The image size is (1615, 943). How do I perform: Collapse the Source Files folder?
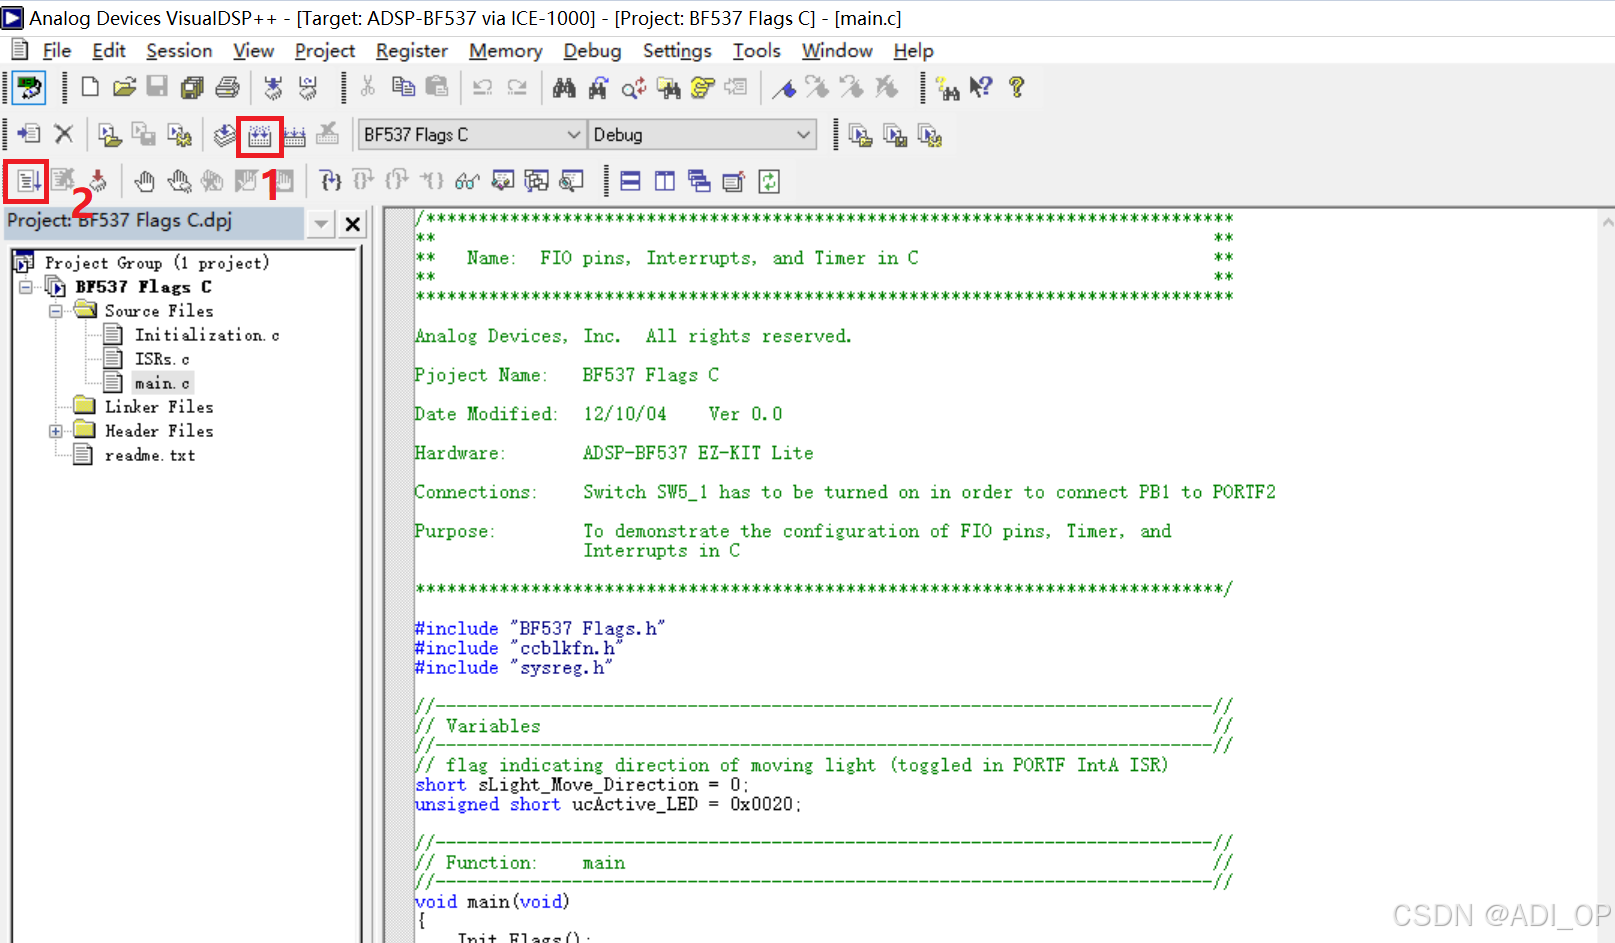pyautogui.click(x=56, y=311)
